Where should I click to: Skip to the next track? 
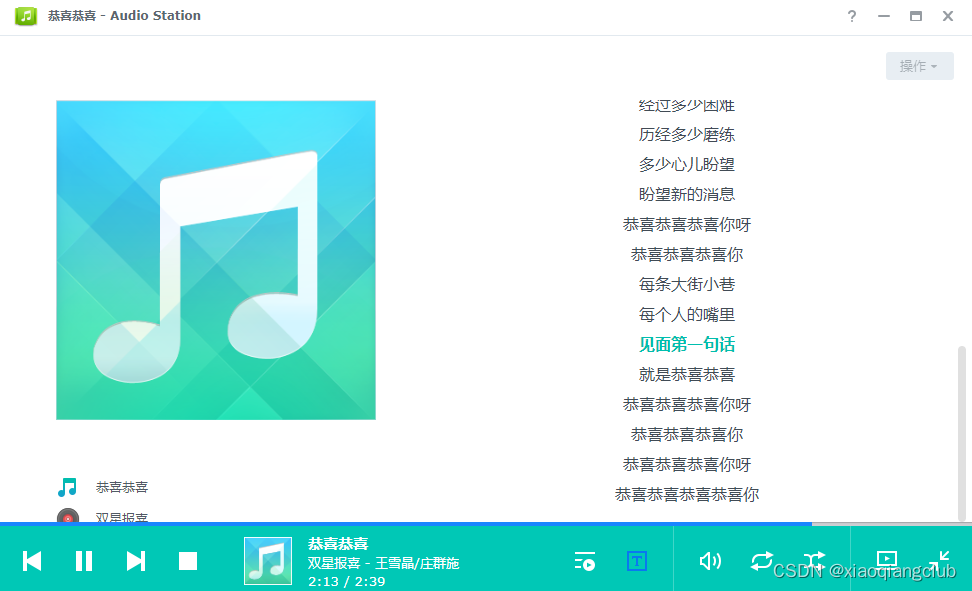coord(136,561)
